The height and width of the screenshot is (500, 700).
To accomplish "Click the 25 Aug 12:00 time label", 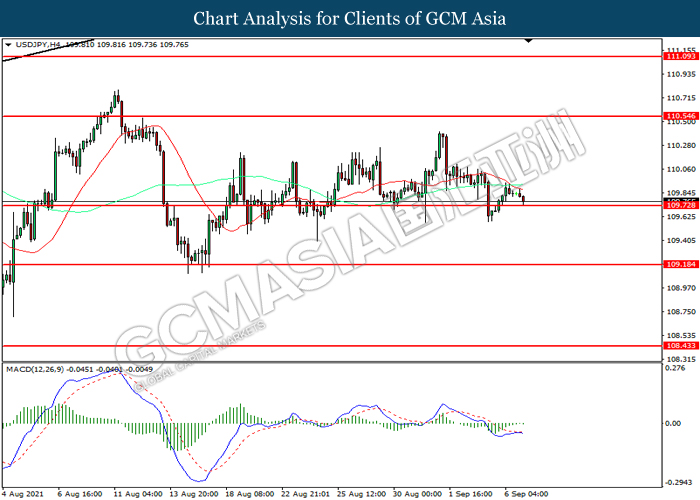I will 361,494.
